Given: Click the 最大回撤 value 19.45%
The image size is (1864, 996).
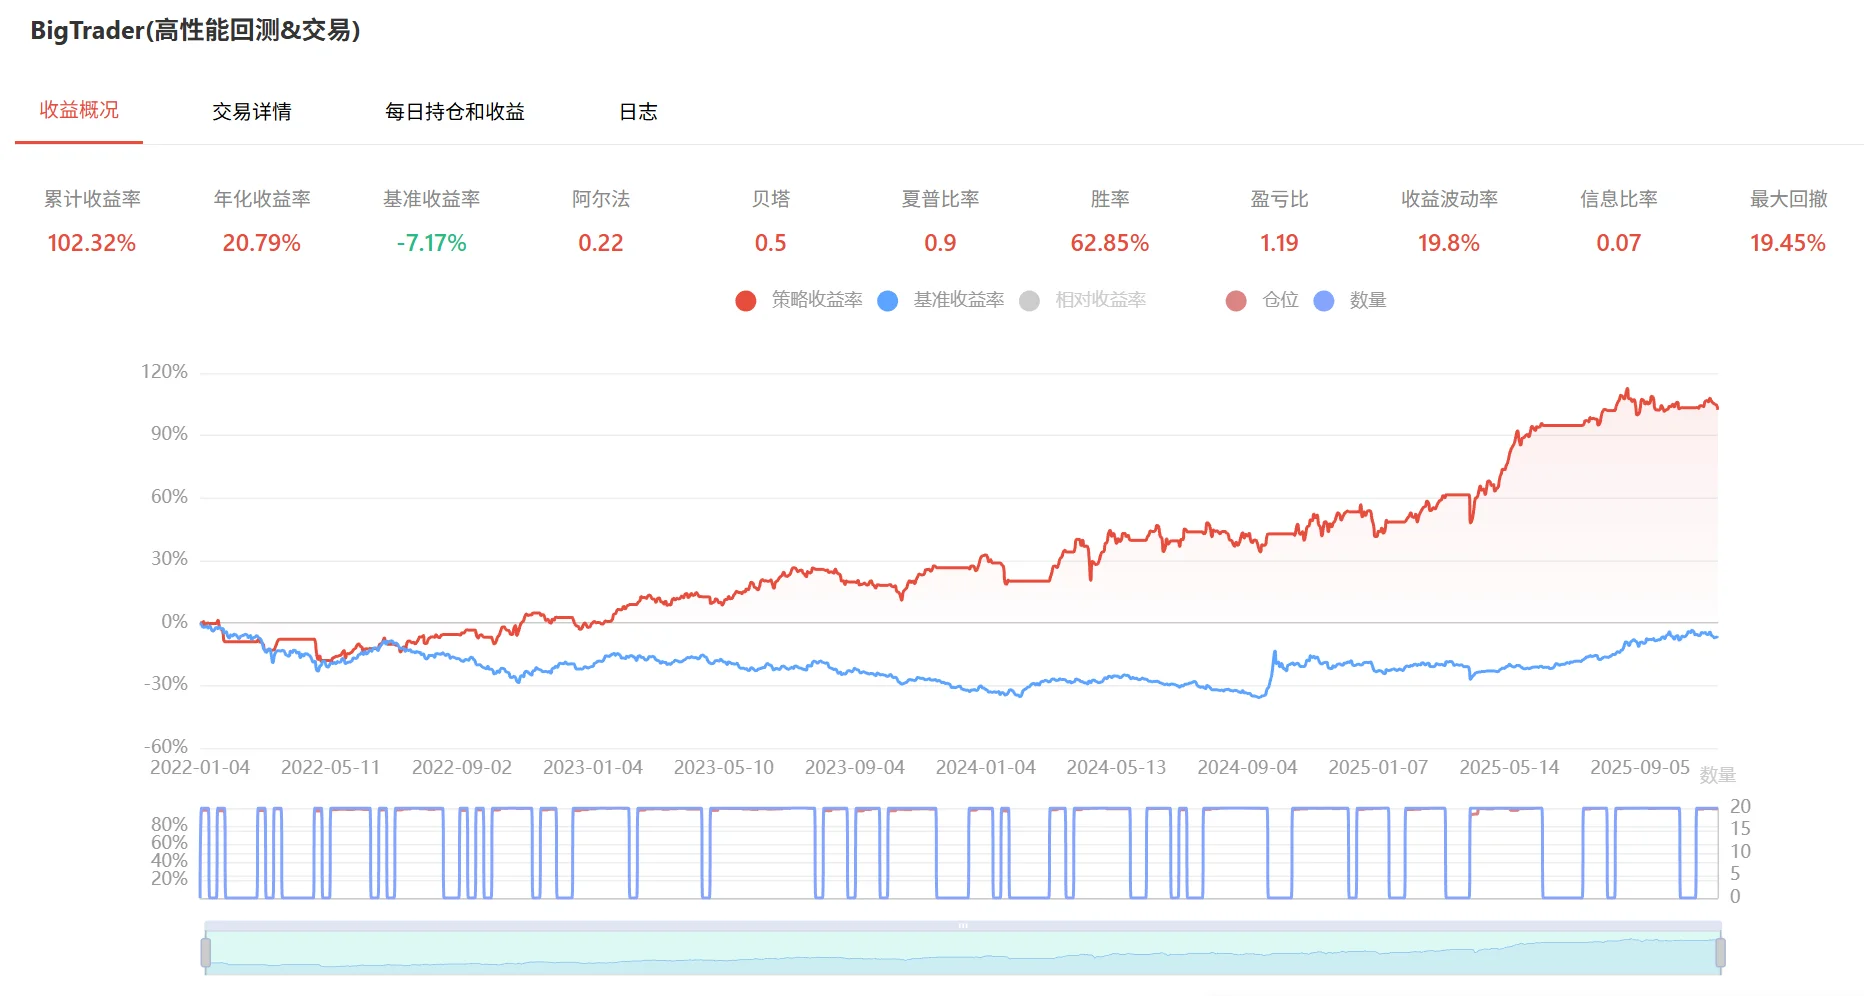Looking at the screenshot, I should [1787, 243].
